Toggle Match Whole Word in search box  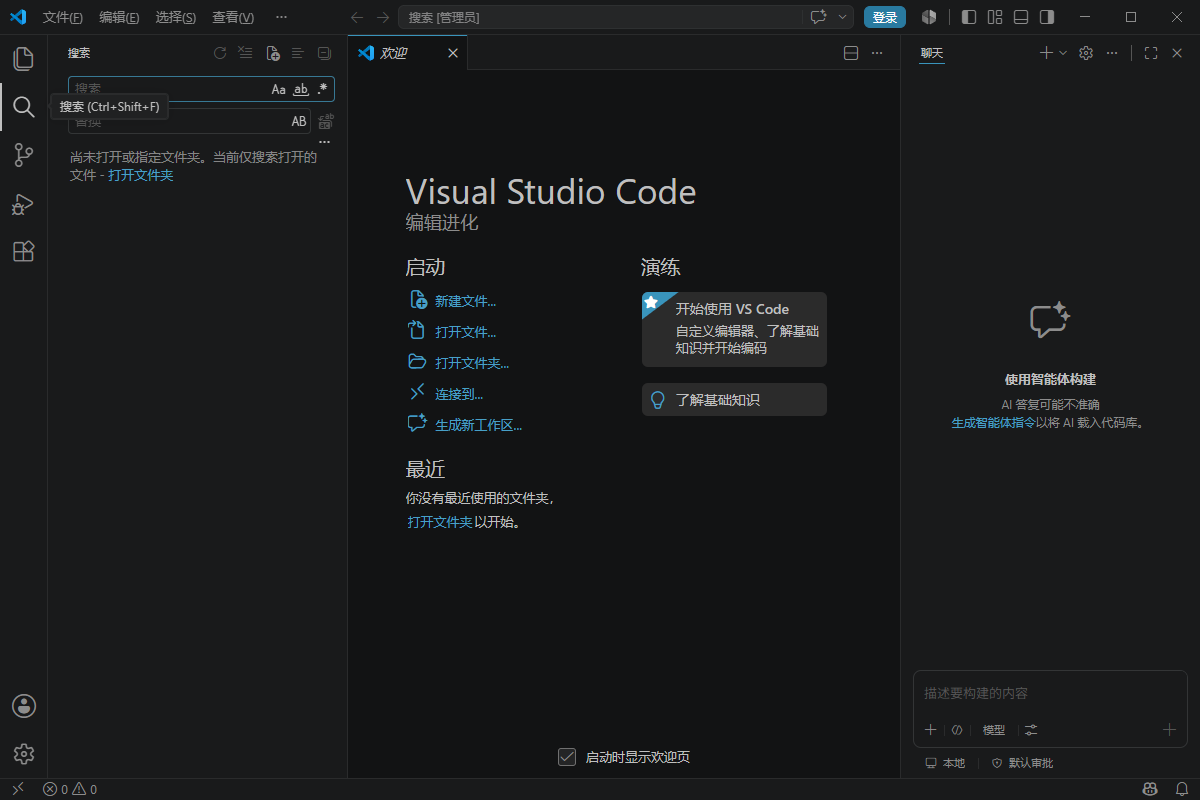coord(301,89)
